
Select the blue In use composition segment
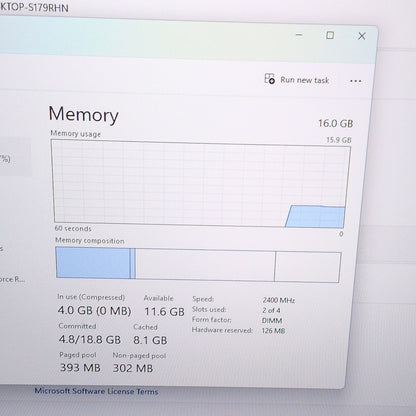click(x=93, y=263)
